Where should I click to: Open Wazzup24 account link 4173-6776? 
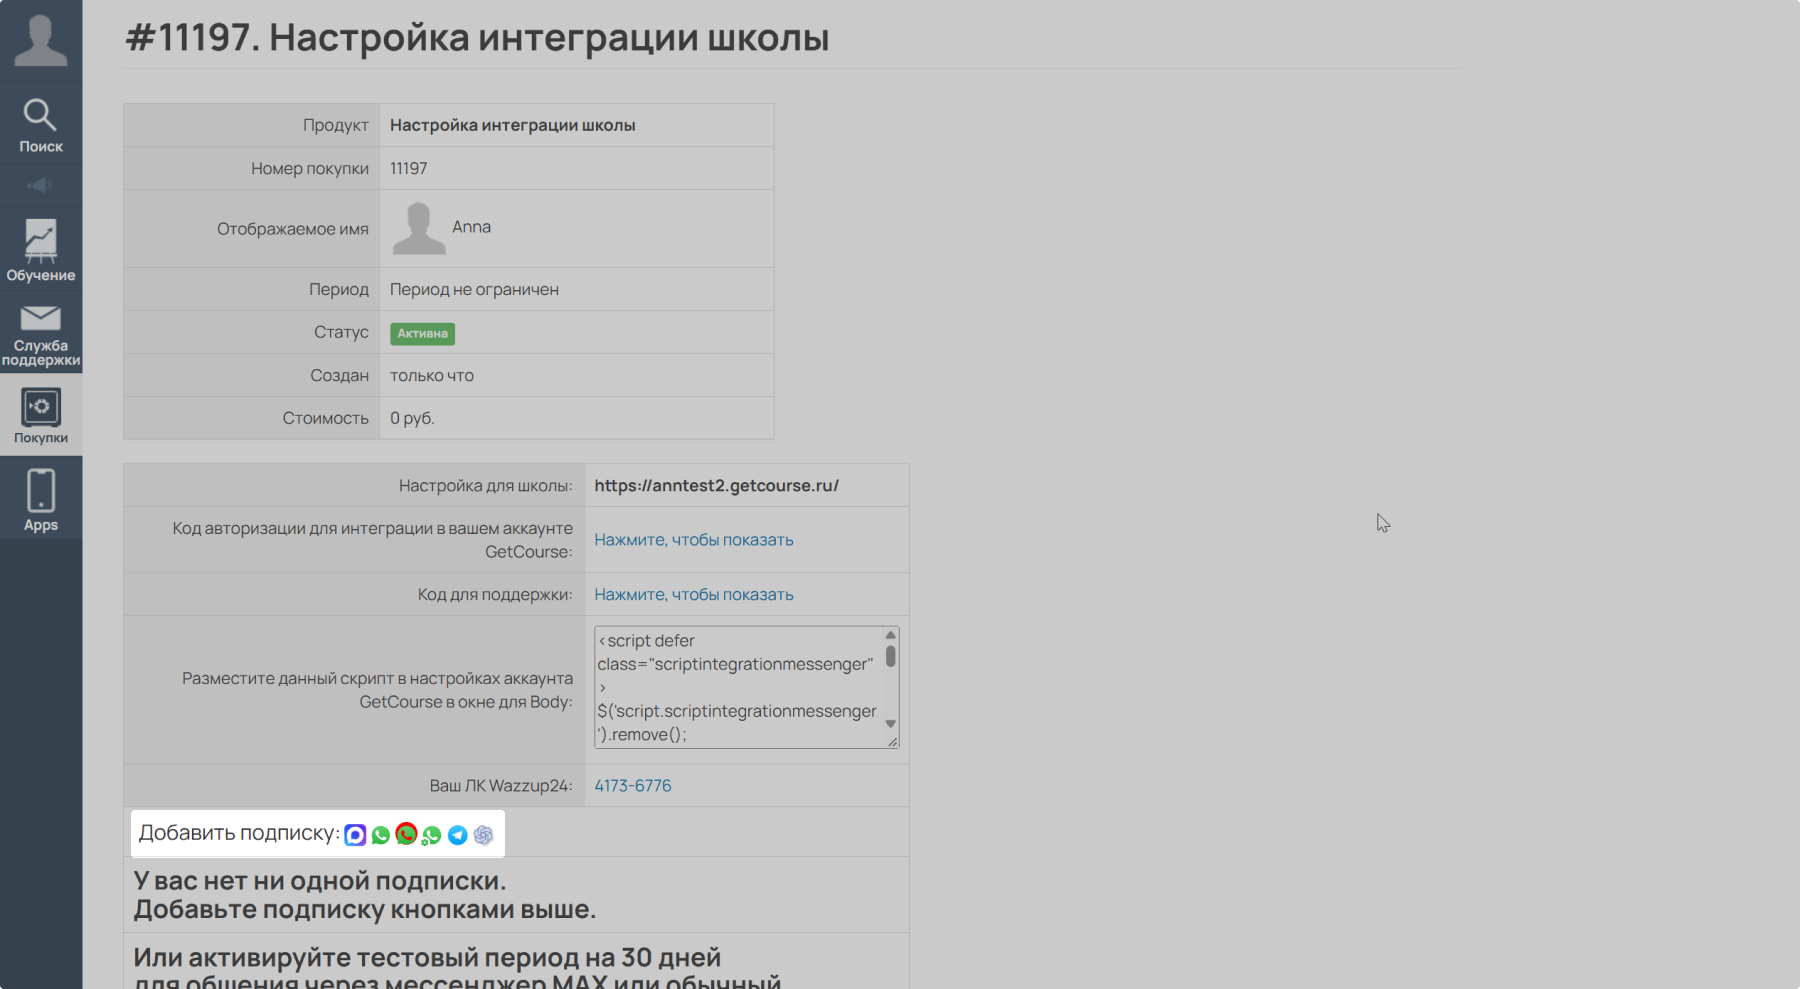(x=633, y=786)
